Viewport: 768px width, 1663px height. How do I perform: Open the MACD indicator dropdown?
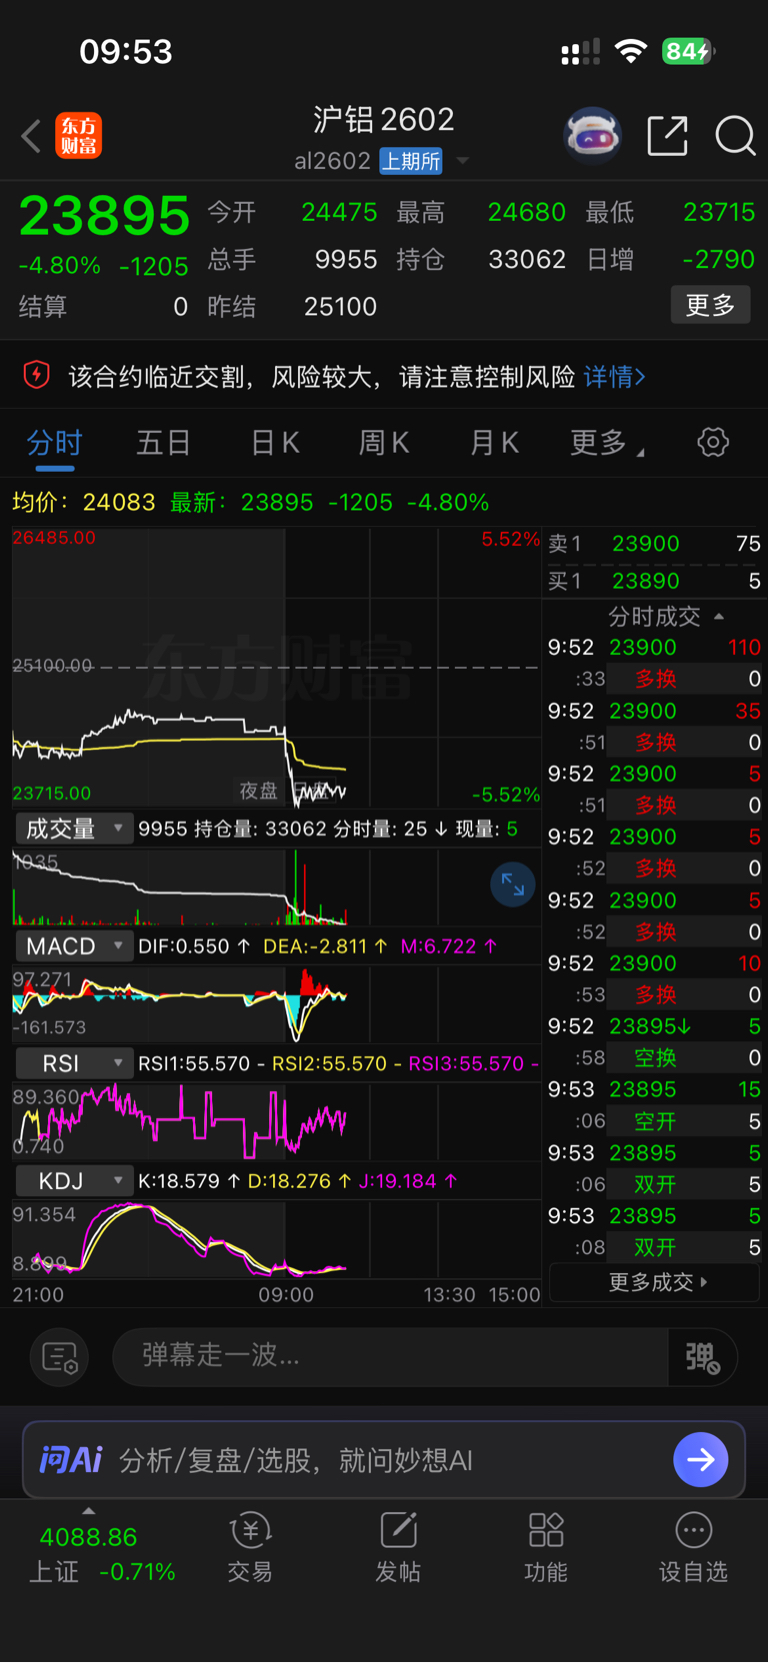pyautogui.click(x=74, y=946)
